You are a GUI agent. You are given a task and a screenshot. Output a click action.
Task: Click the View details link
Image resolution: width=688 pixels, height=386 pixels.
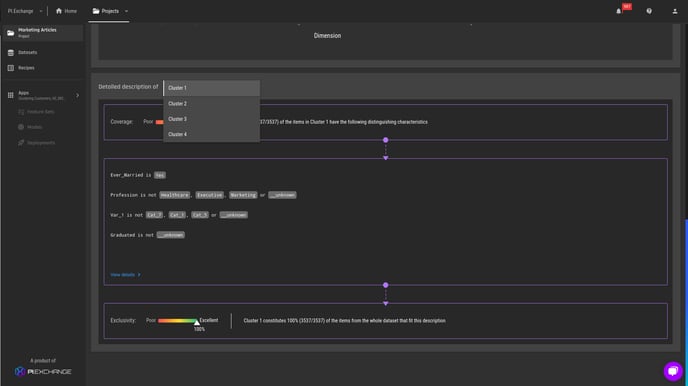125,275
